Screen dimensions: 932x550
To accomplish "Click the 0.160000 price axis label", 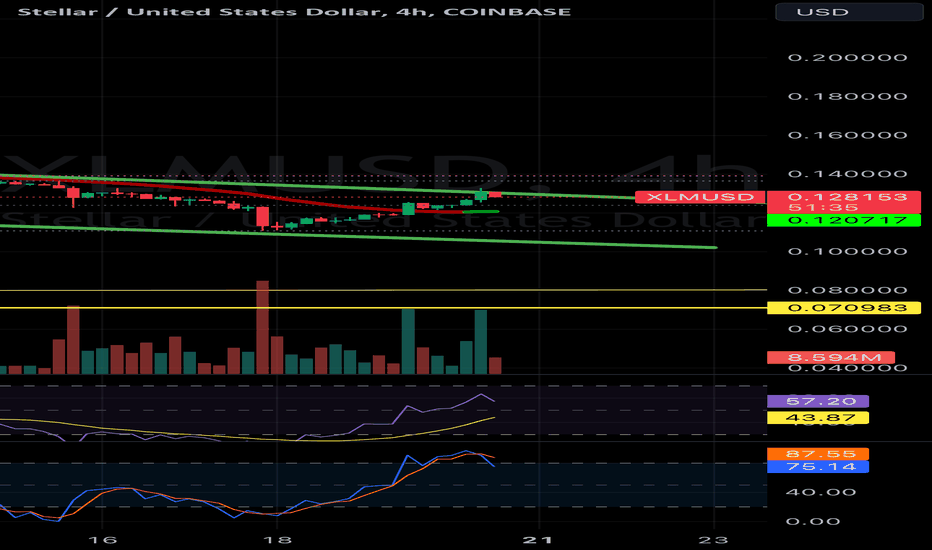I will [848, 135].
